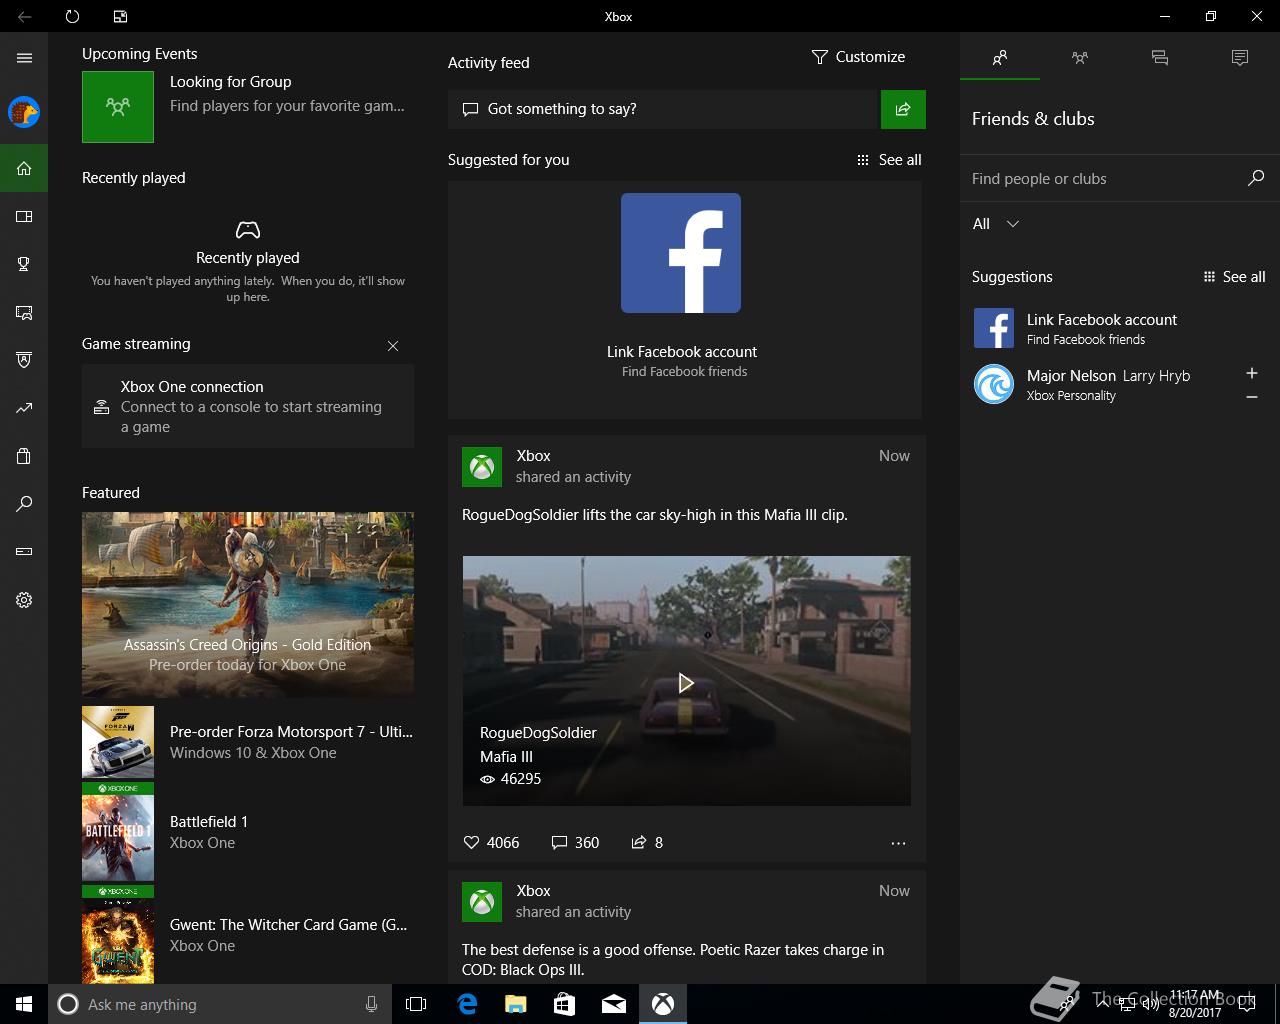Switch to Activity alerts tab icon
This screenshot has width=1280, height=1024.
click(1240, 58)
